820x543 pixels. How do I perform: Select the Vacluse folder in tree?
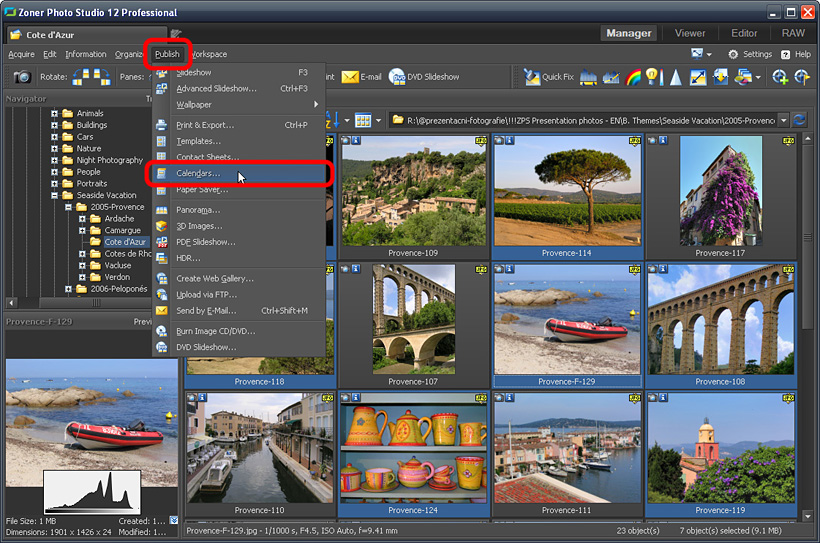point(118,265)
